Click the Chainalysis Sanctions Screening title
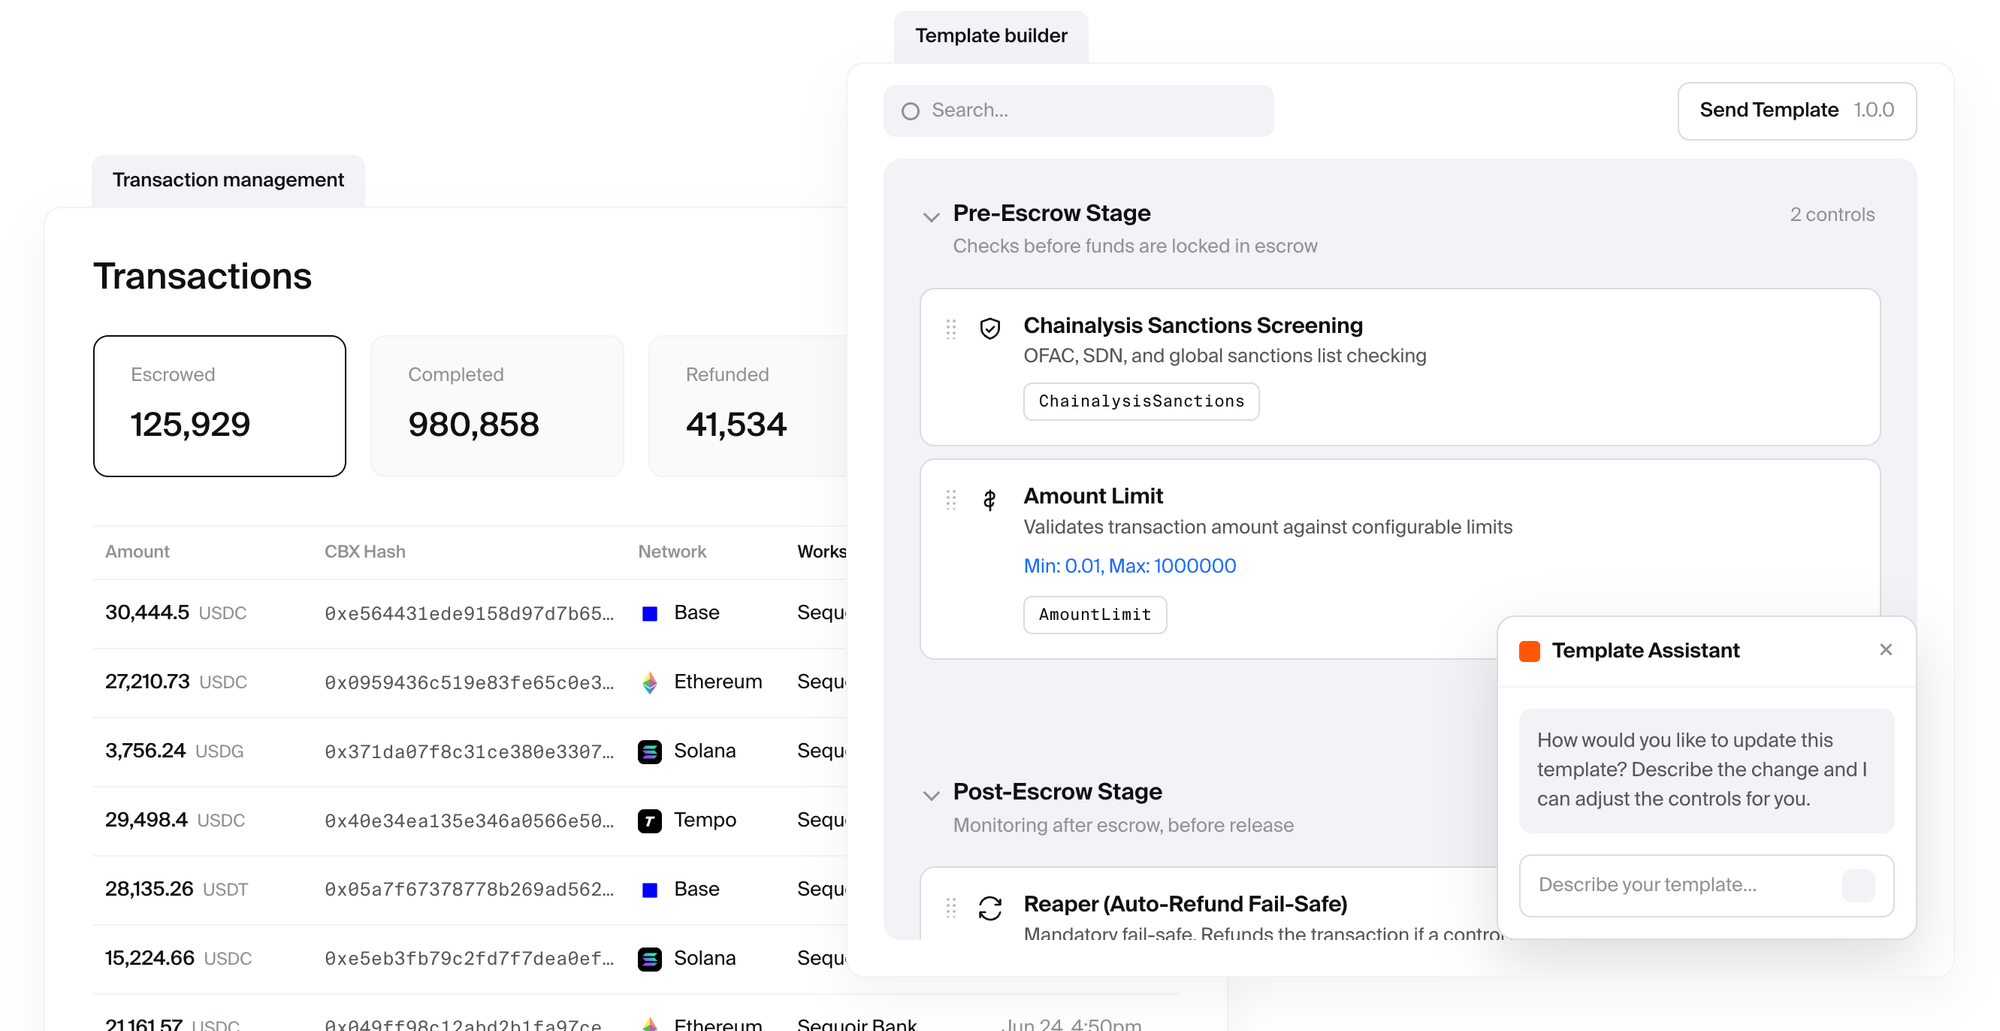 click(1193, 326)
